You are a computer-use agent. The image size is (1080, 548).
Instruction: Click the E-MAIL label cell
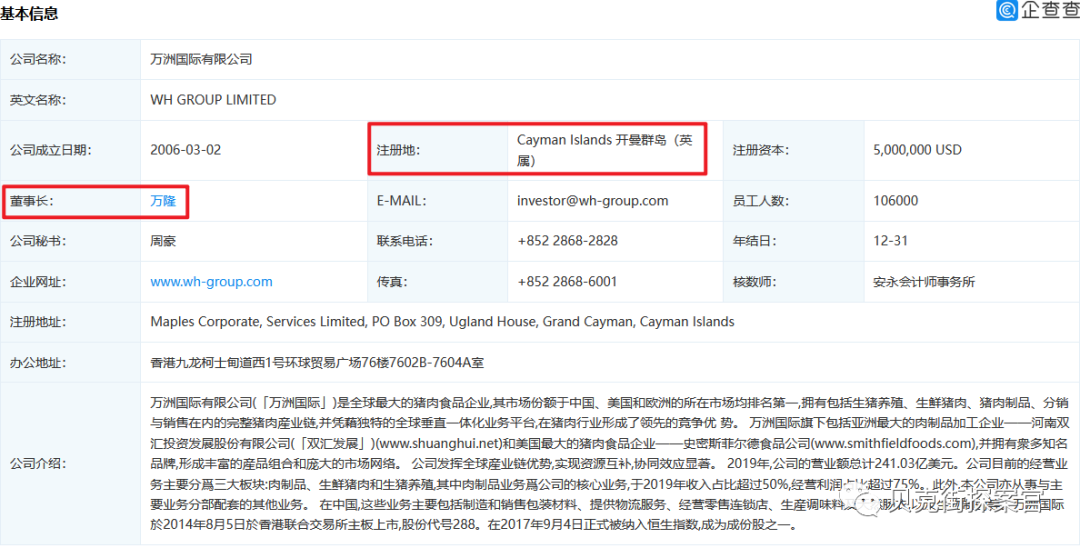coord(437,201)
